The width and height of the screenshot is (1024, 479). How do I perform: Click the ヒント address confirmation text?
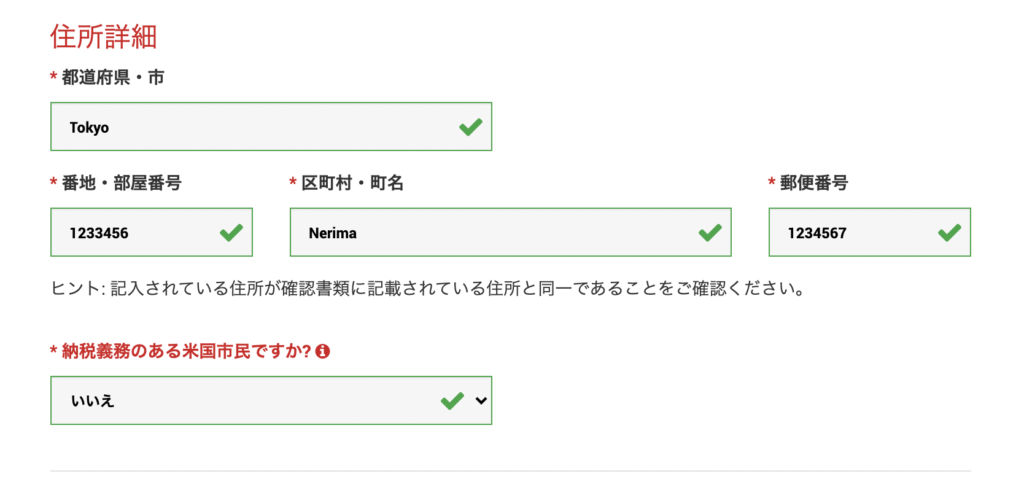pyautogui.click(x=427, y=290)
